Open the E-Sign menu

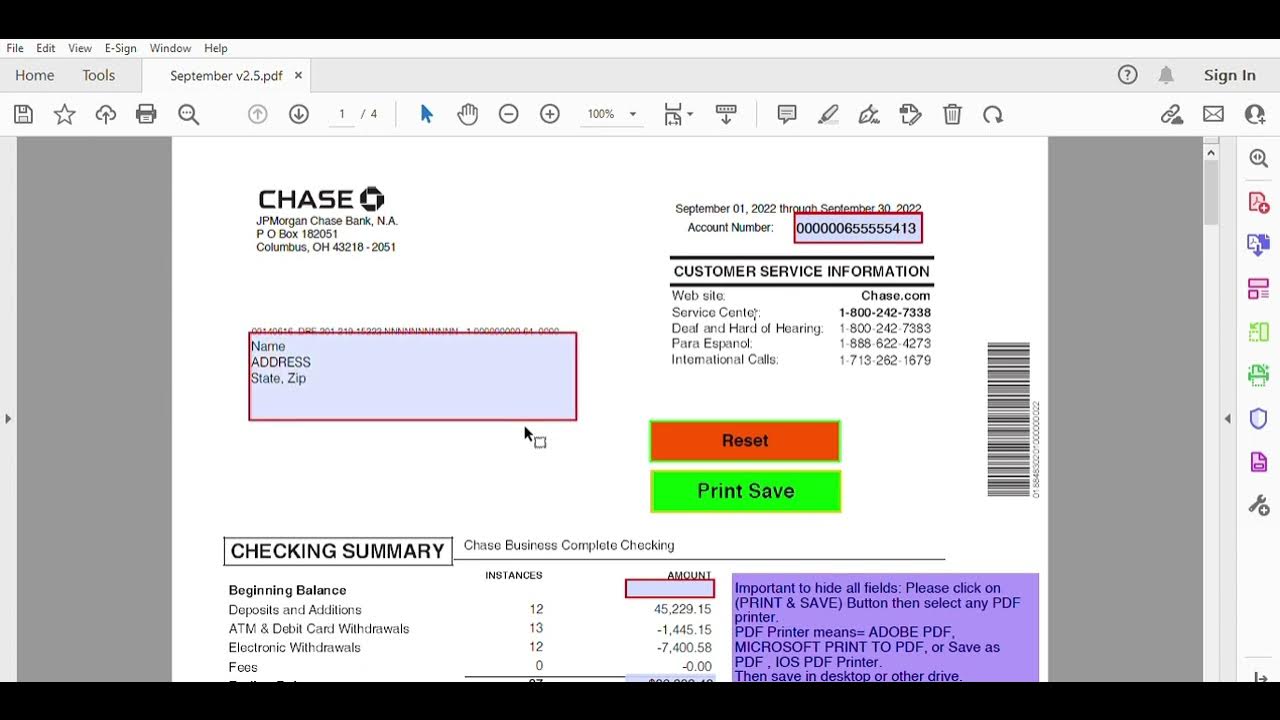pyautogui.click(x=119, y=48)
